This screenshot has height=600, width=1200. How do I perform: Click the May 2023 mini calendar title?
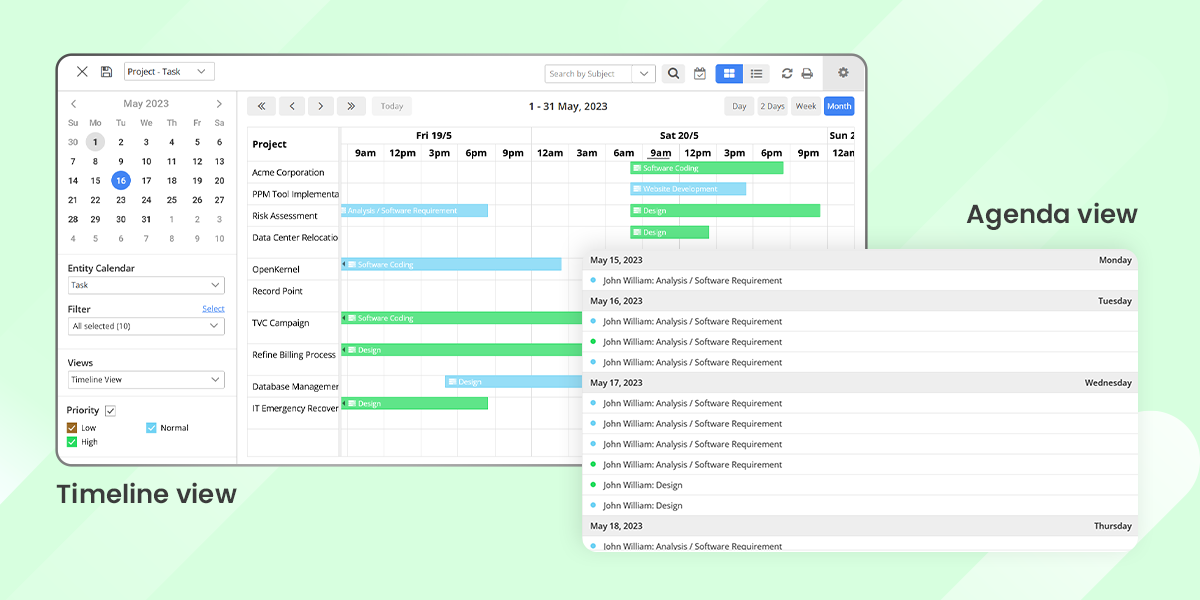coord(146,104)
